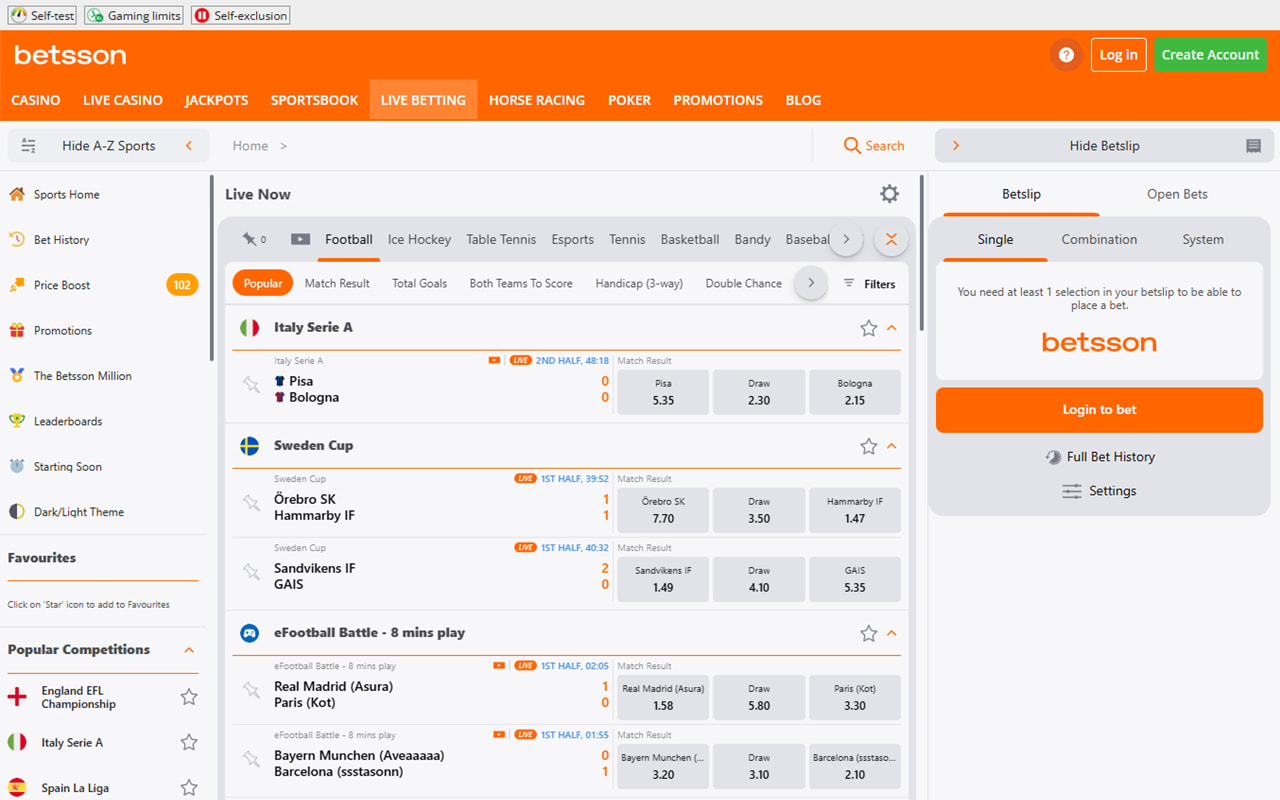
Task: Open the help question mark icon
Action: (x=1066, y=55)
